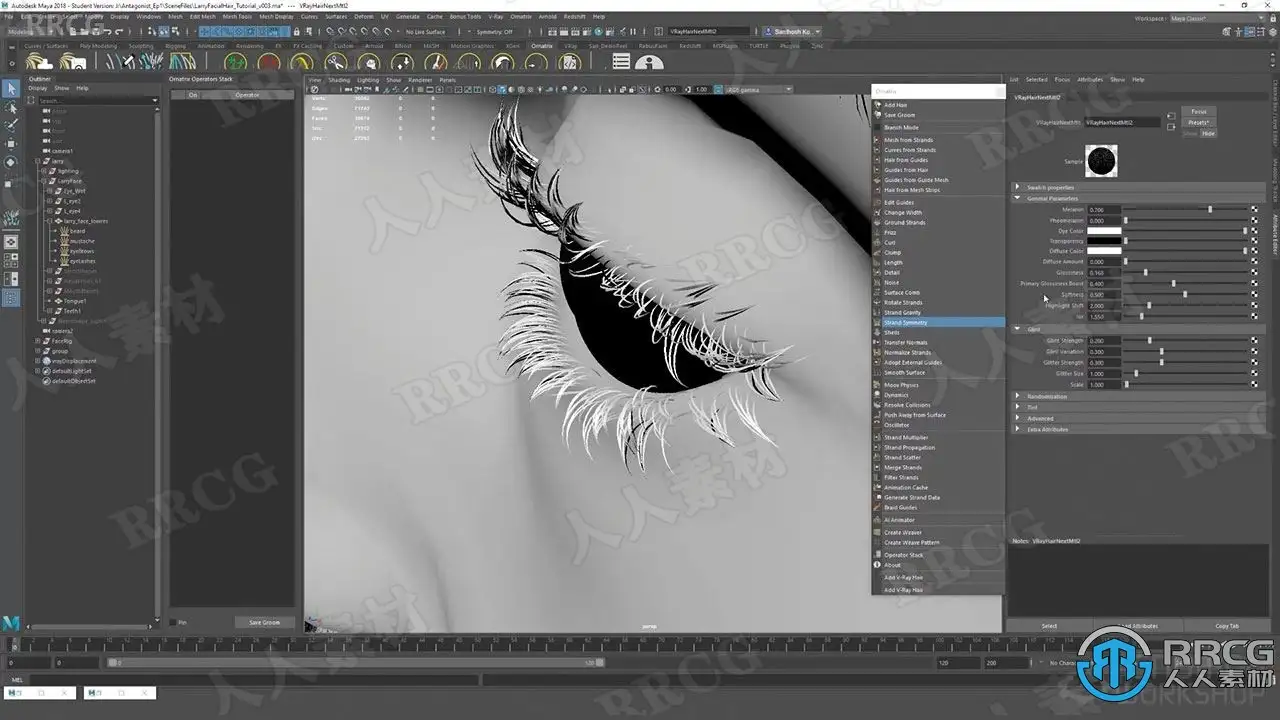1280x720 pixels.
Task: Click the Save Groom button
Action: (x=264, y=622)
